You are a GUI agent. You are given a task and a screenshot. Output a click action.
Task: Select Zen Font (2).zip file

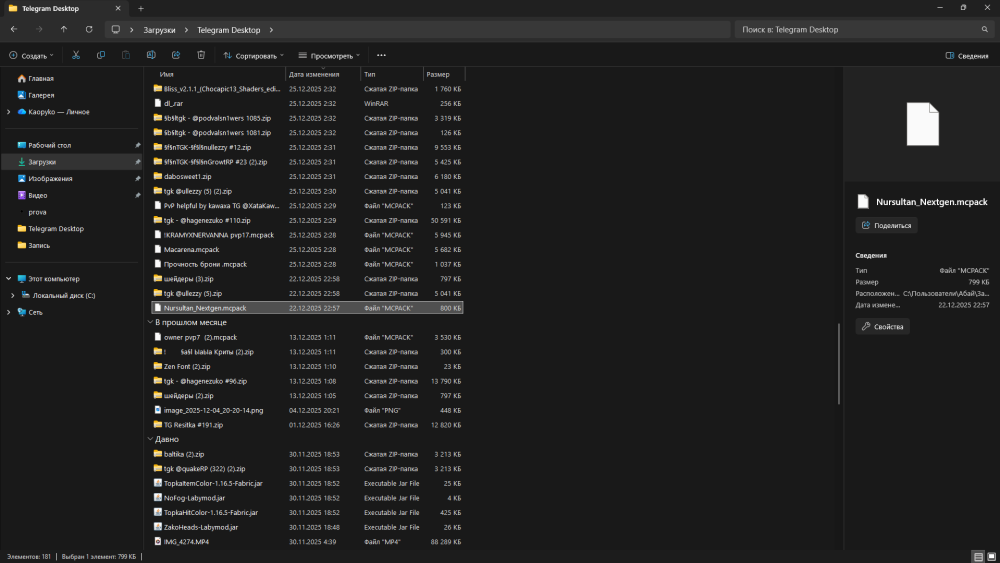pyautogui.click(x=307, y=367)
